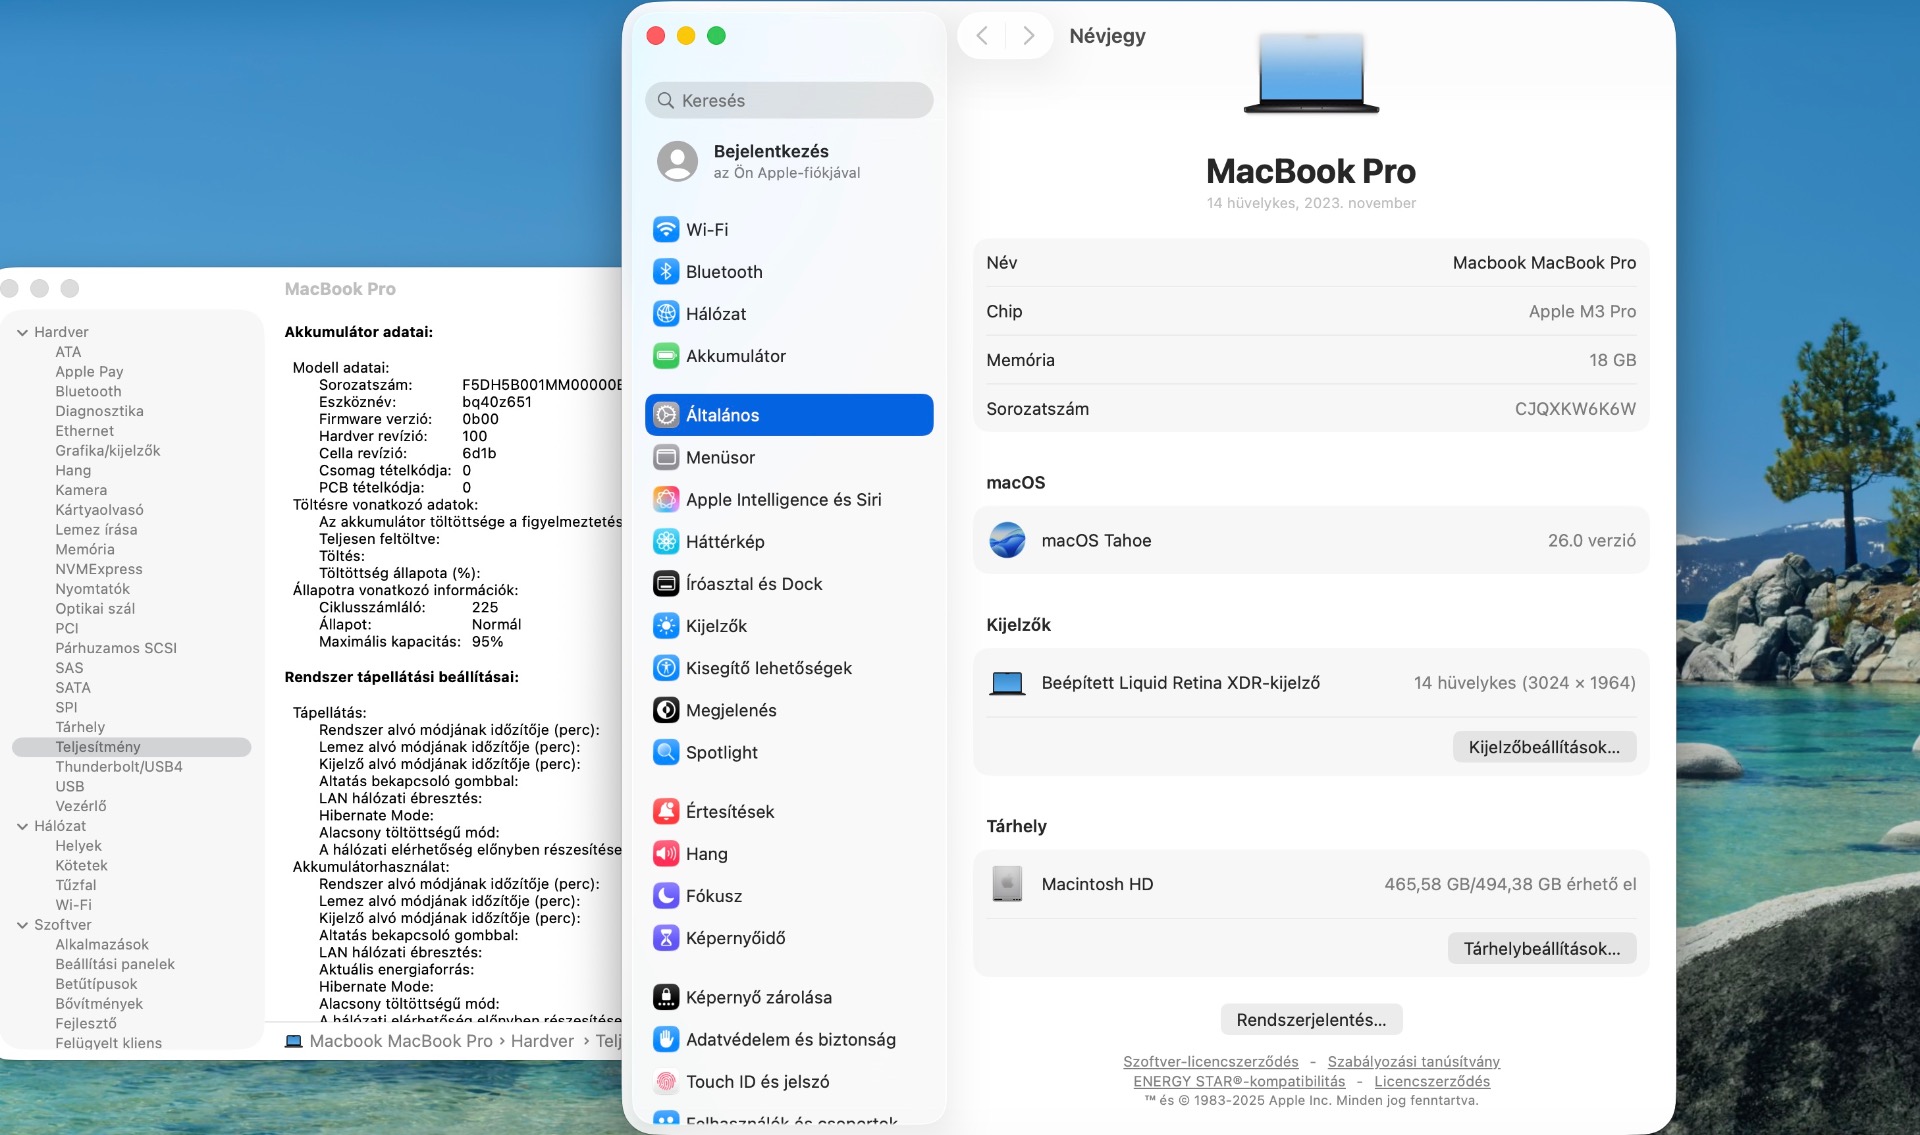The height and width of the screenshot is (1135, 1920).
Task: Click the Keresés search field
Action: [x=789, y=100]
